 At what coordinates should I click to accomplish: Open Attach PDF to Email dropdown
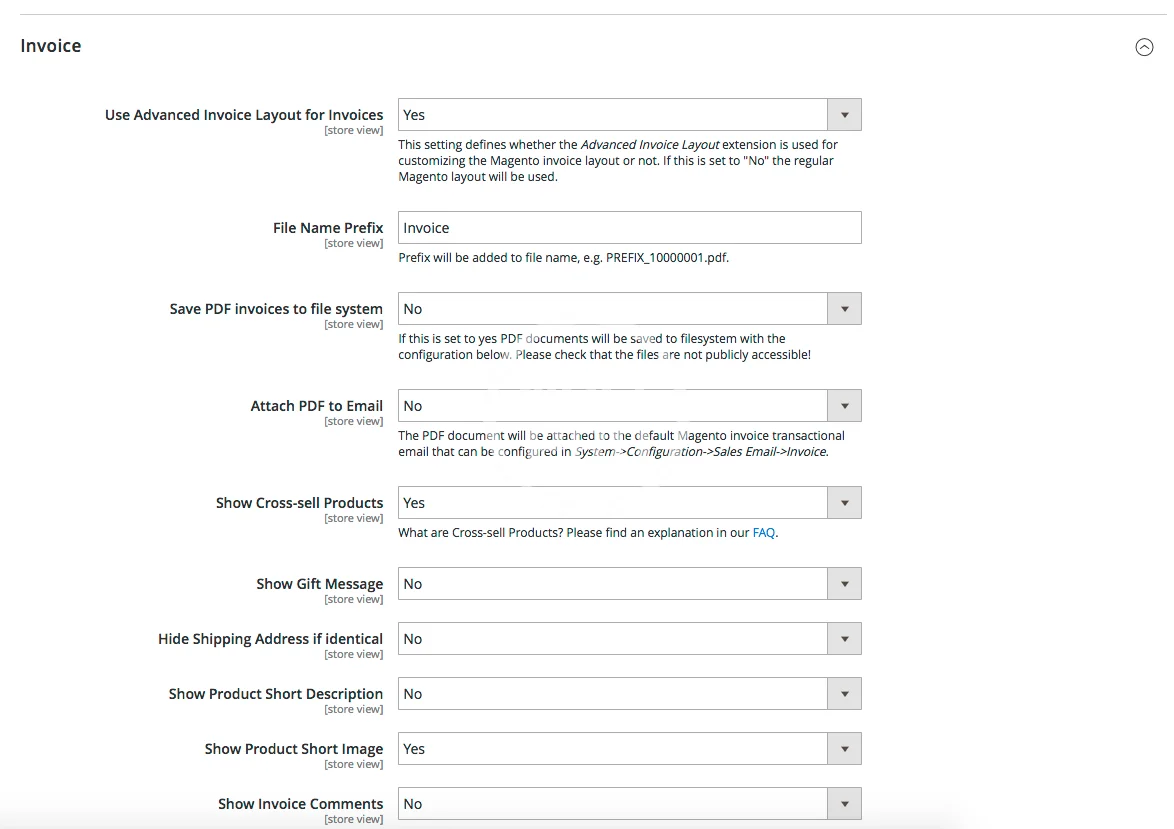point(612,406)
